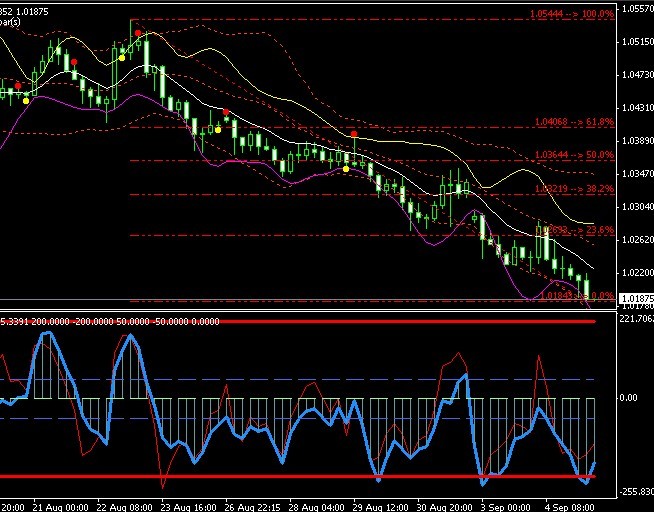This screenshot has width=654, height=512.
Task: Select the "29 Aug 12:00" date label
Action: coord(381,507)
